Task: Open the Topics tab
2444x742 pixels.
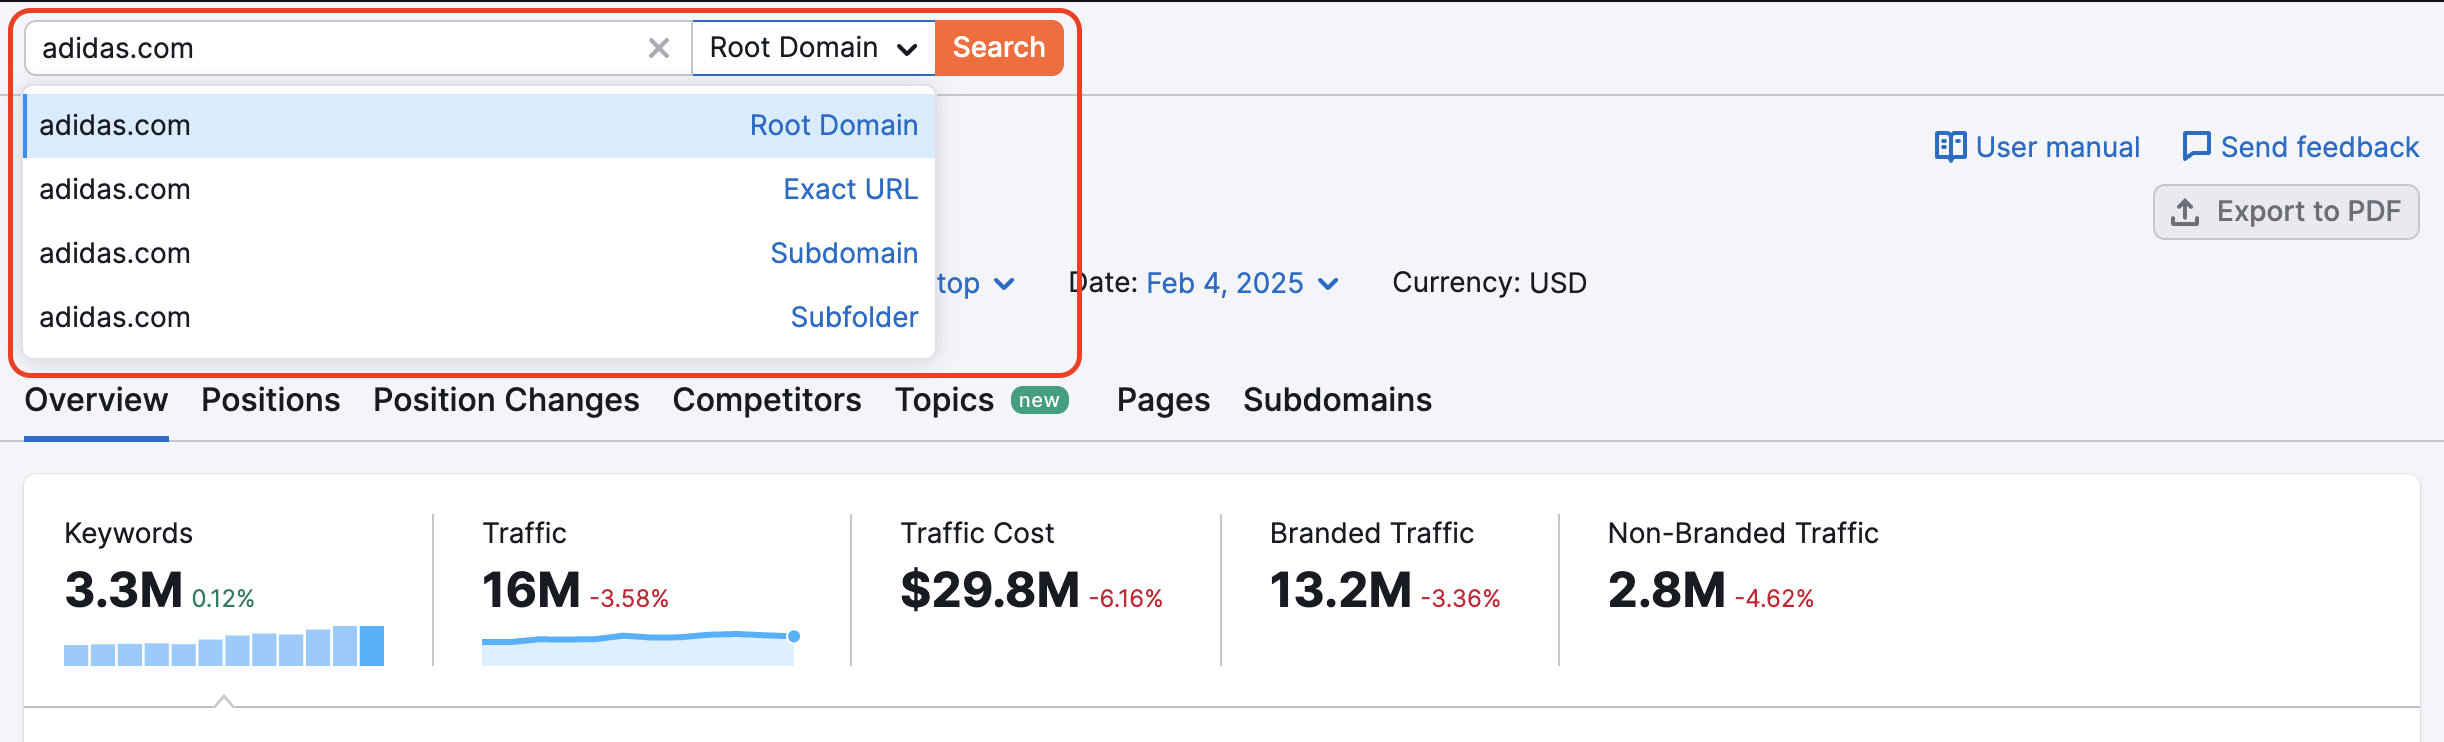Action: pos(944,400)
